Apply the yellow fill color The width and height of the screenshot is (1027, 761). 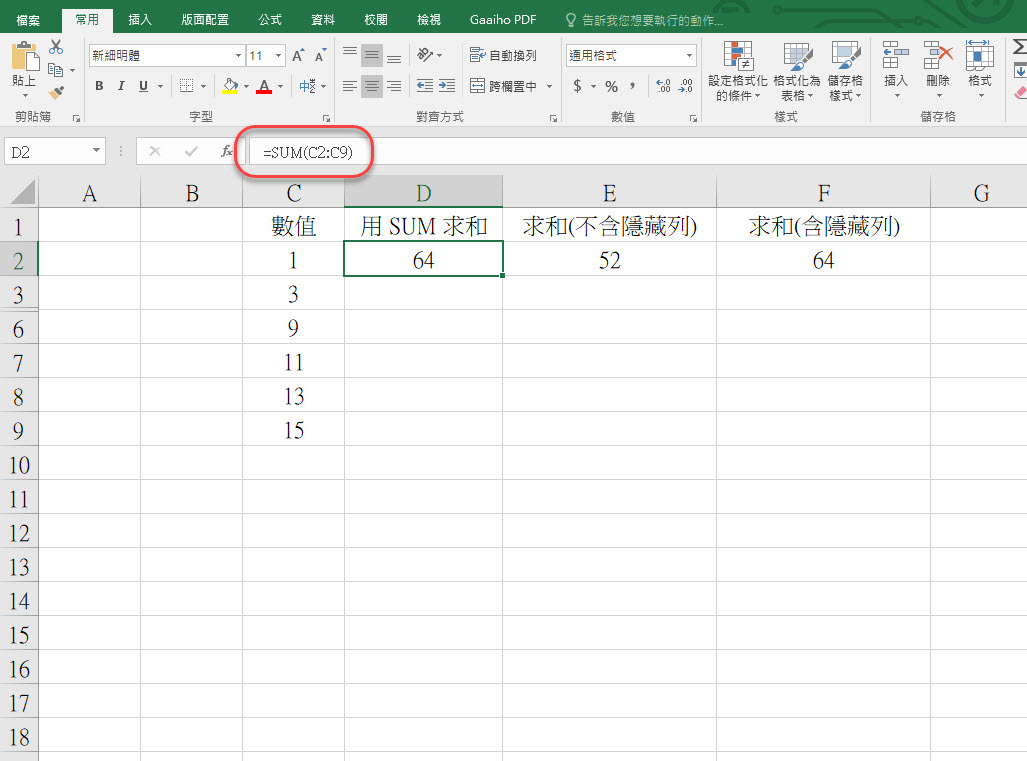tap(230, 87)
